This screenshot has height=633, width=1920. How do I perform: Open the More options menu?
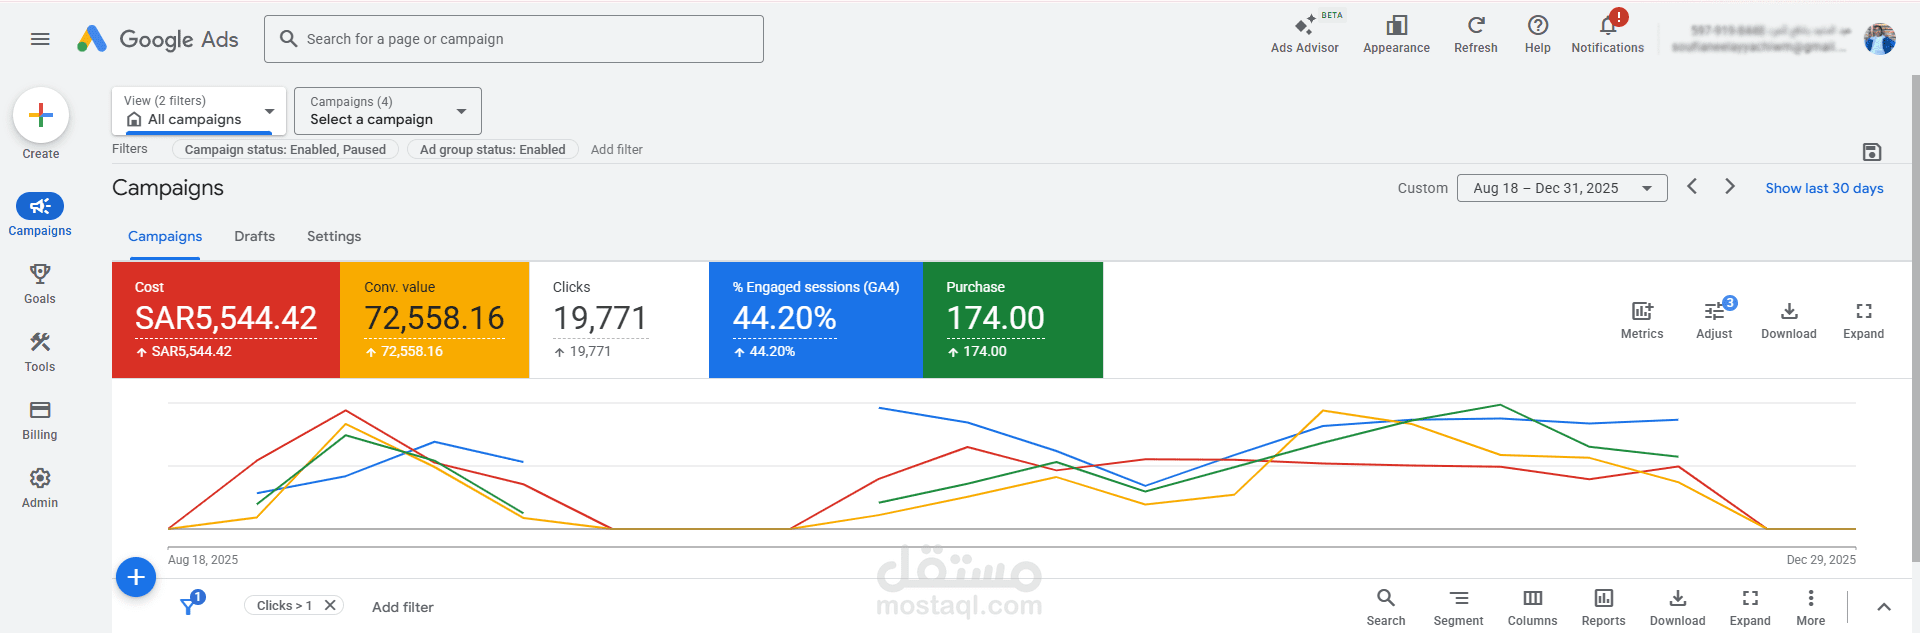point(1811,607)
